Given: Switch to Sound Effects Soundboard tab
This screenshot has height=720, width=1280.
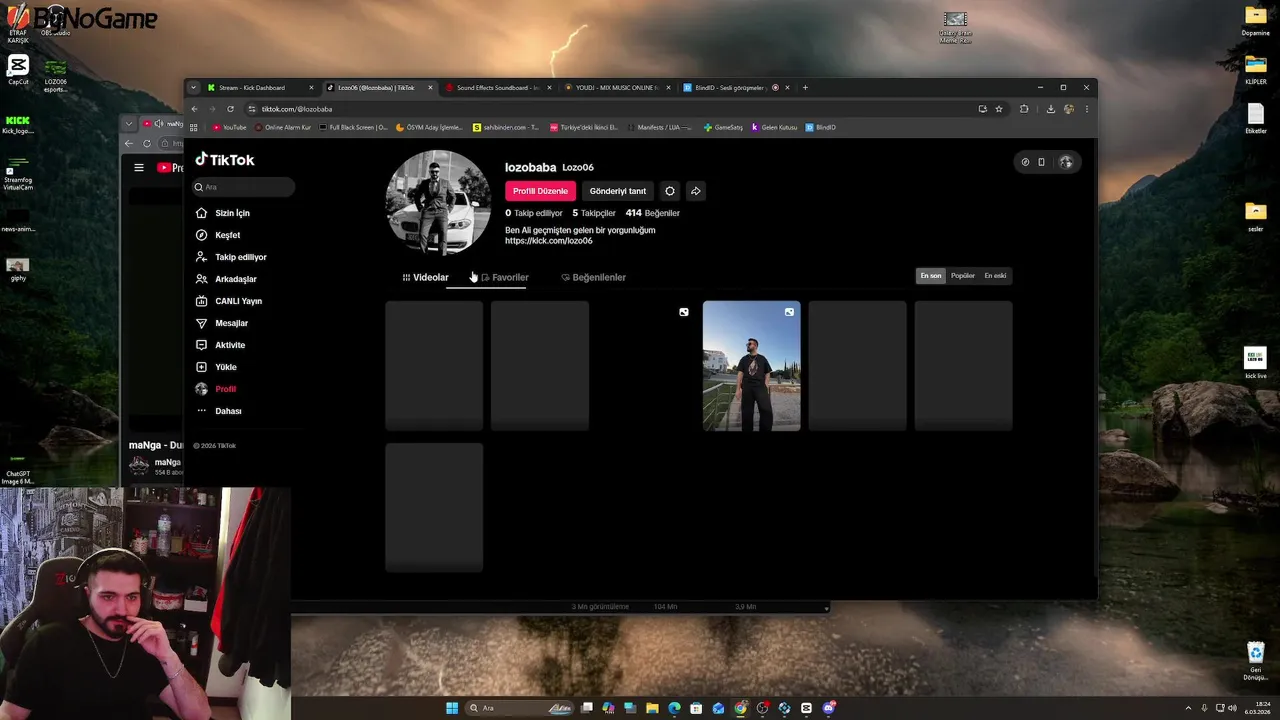Looking at the screenshot, I should (x=498, y=88).
